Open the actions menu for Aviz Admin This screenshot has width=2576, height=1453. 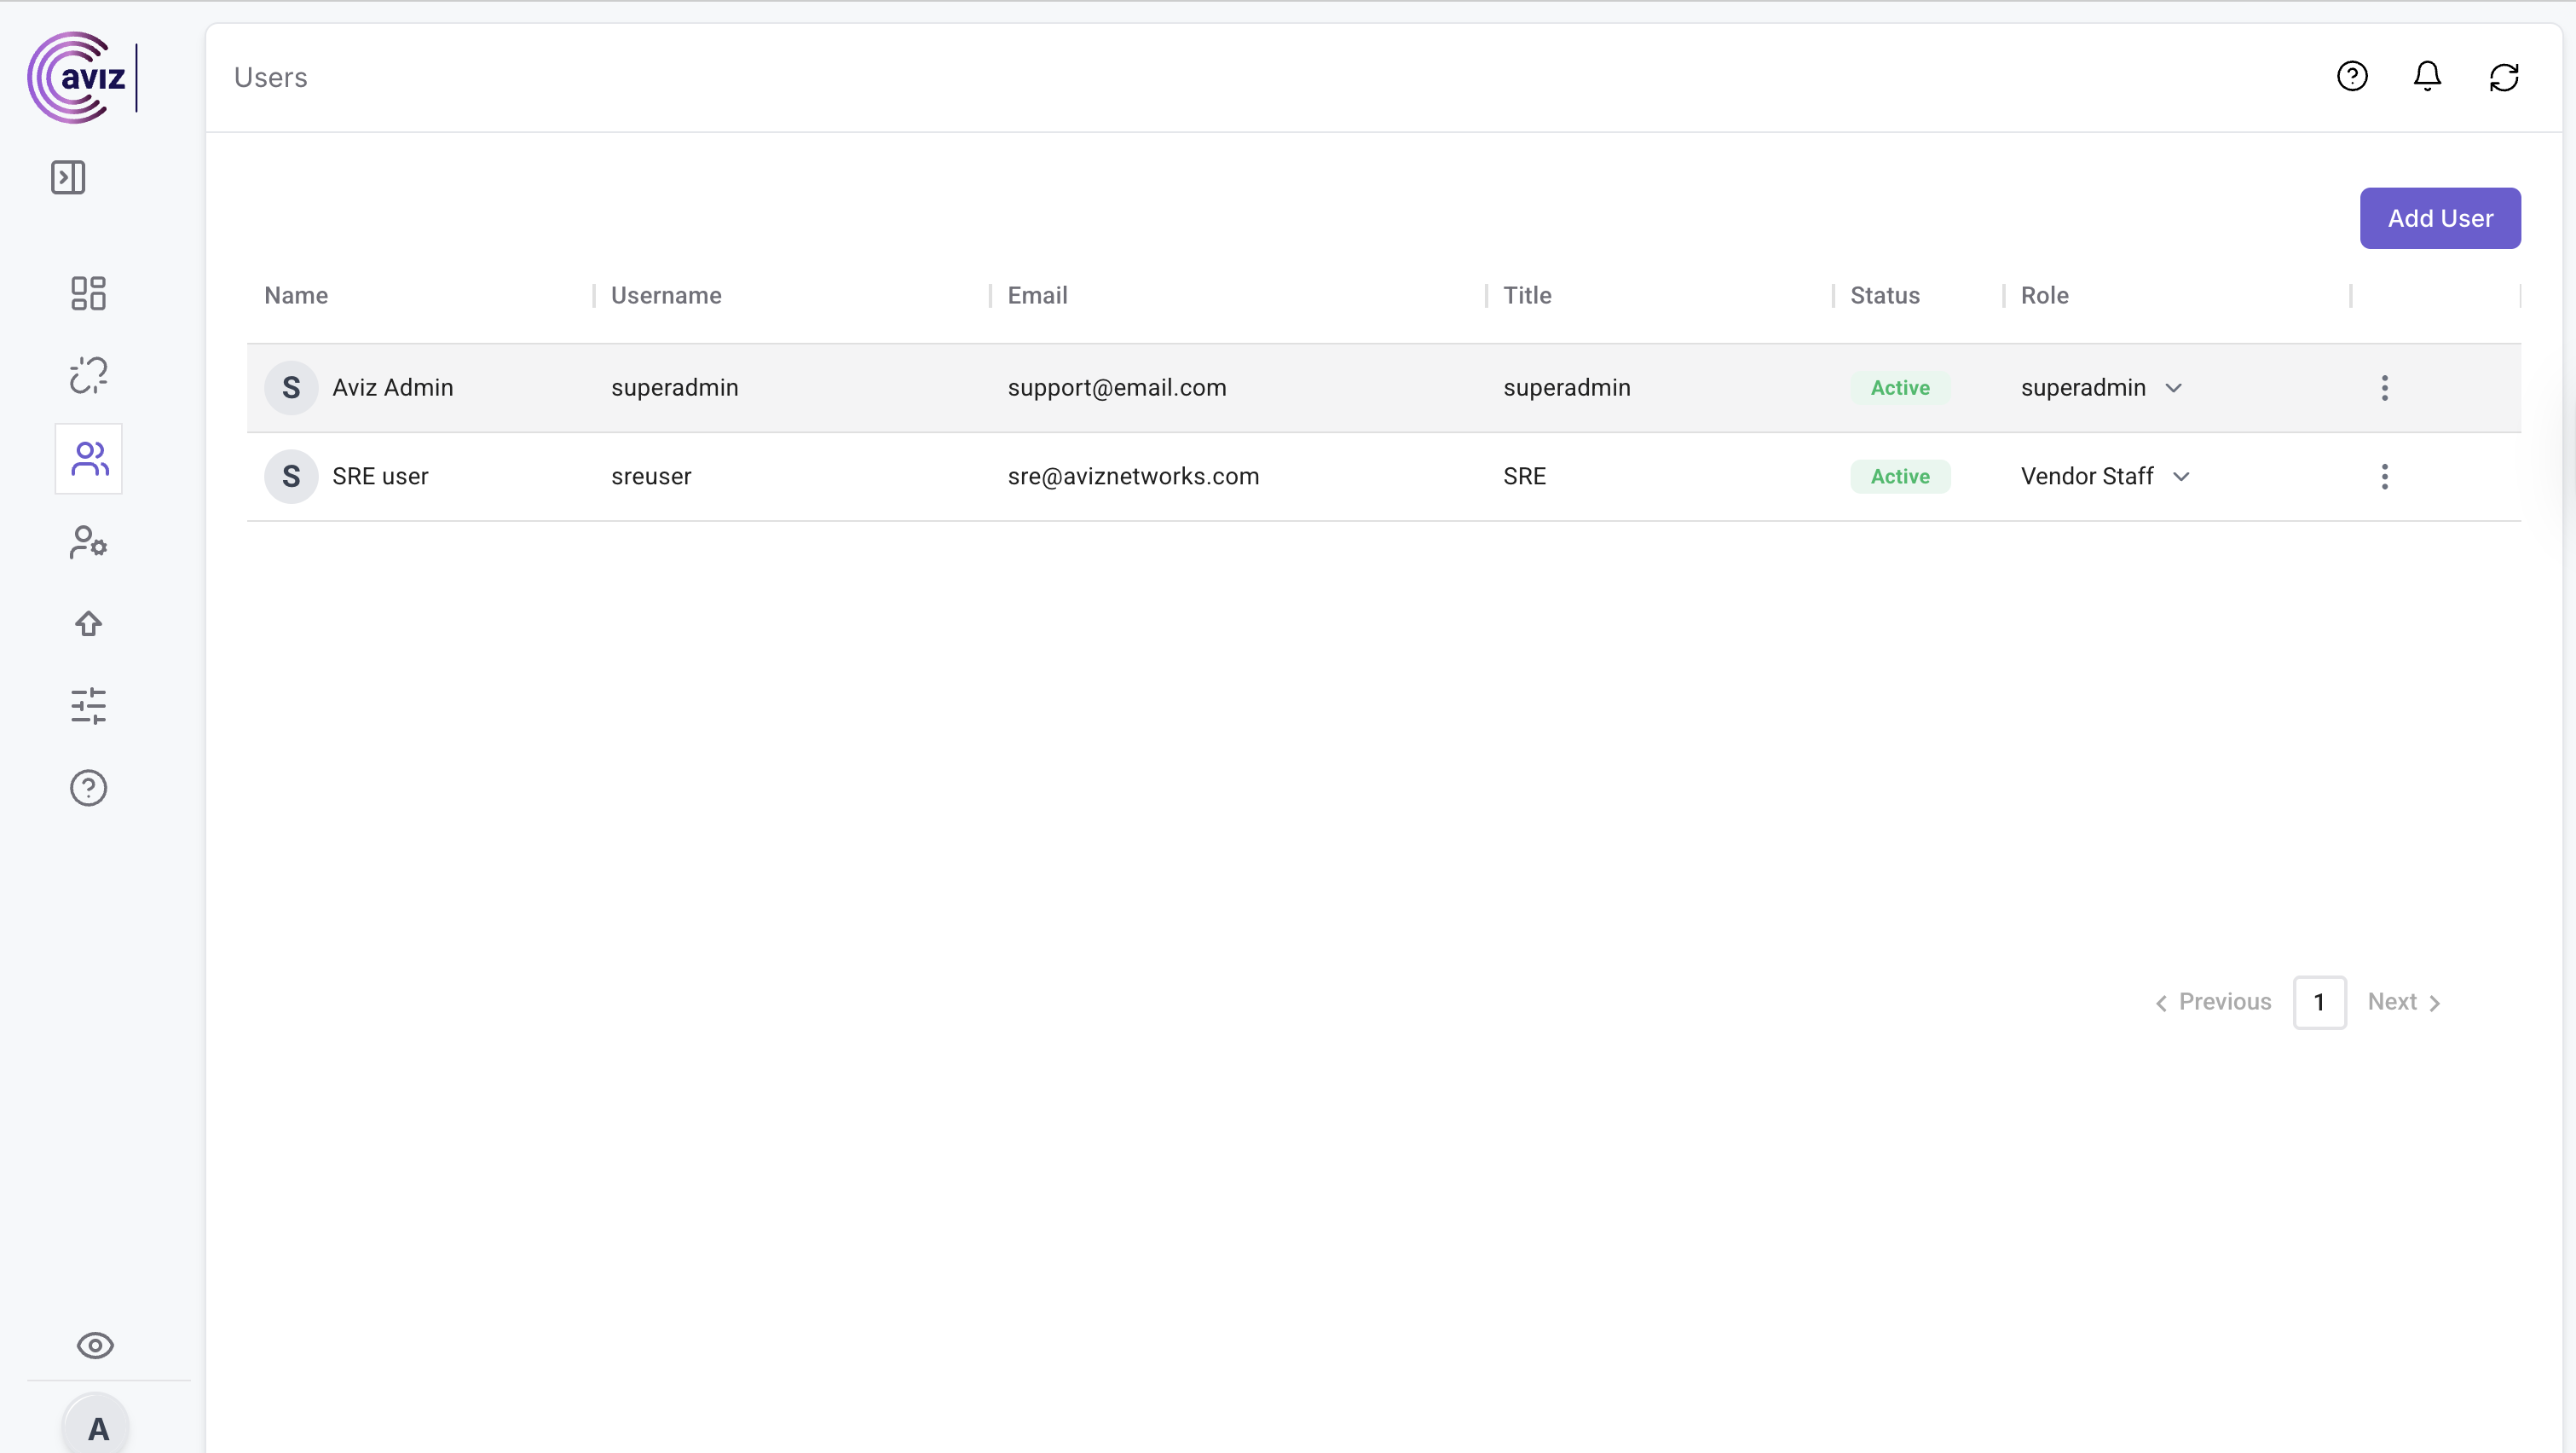pyautogui.click(x=2384, y=388)
